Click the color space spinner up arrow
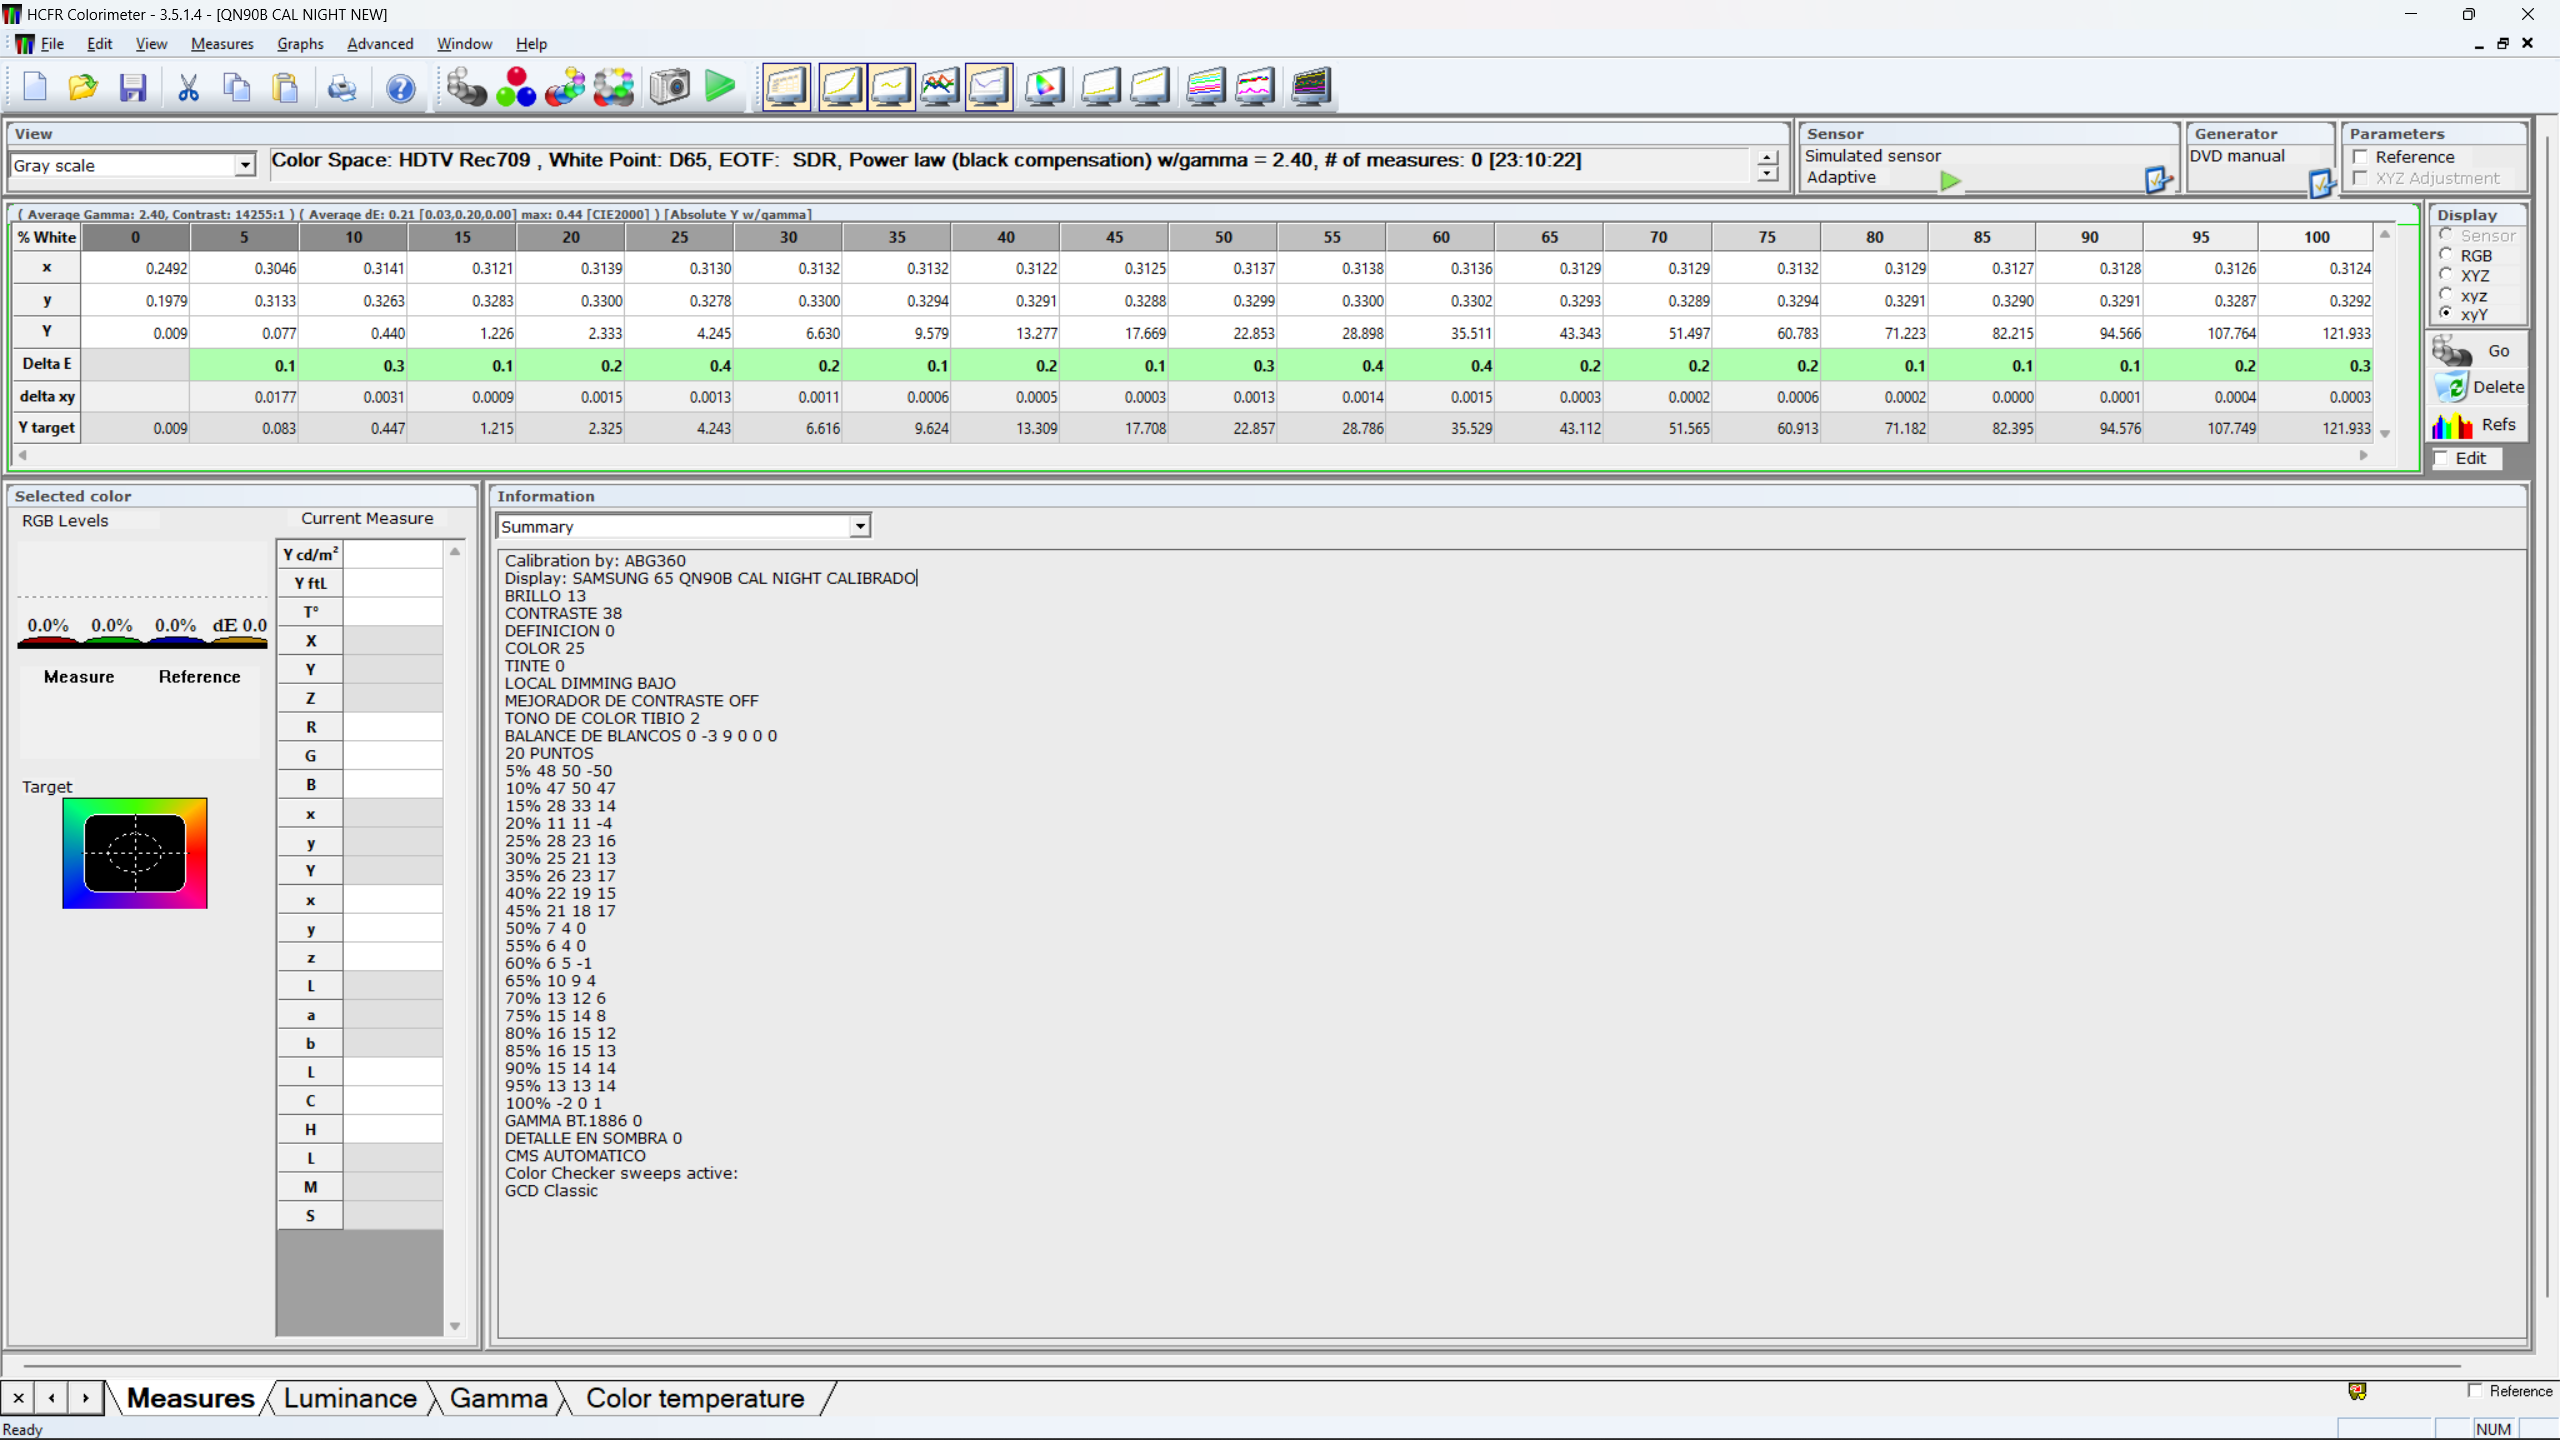2560x1440 pixels. pyautogui.click(x=1768, y=157)
